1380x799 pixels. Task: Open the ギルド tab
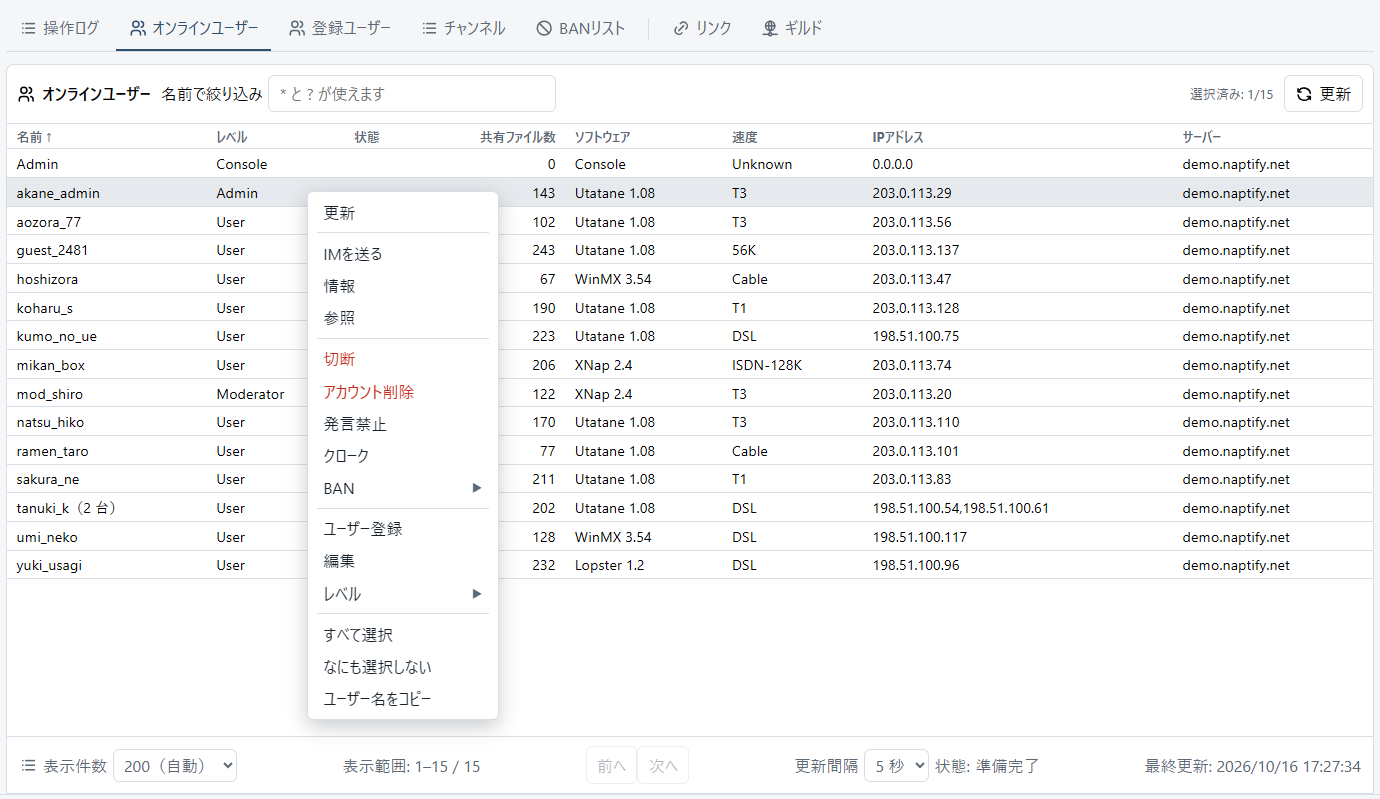click(x=792, y=28)
